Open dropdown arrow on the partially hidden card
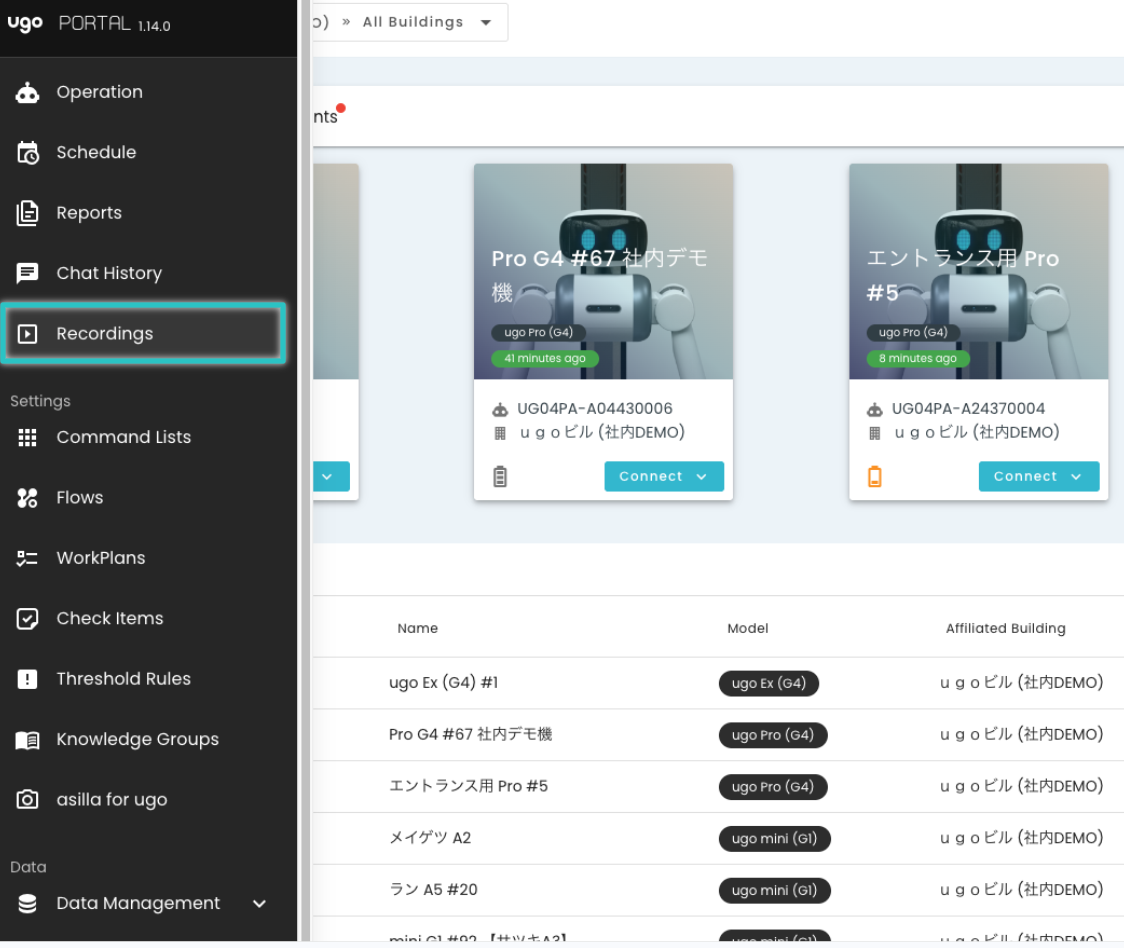 (x=328, y=477)
